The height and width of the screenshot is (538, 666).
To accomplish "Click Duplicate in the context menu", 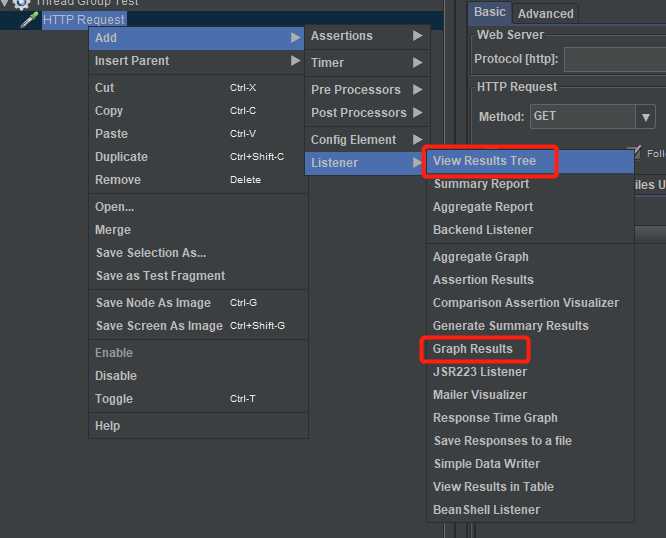I will point(121,157).
